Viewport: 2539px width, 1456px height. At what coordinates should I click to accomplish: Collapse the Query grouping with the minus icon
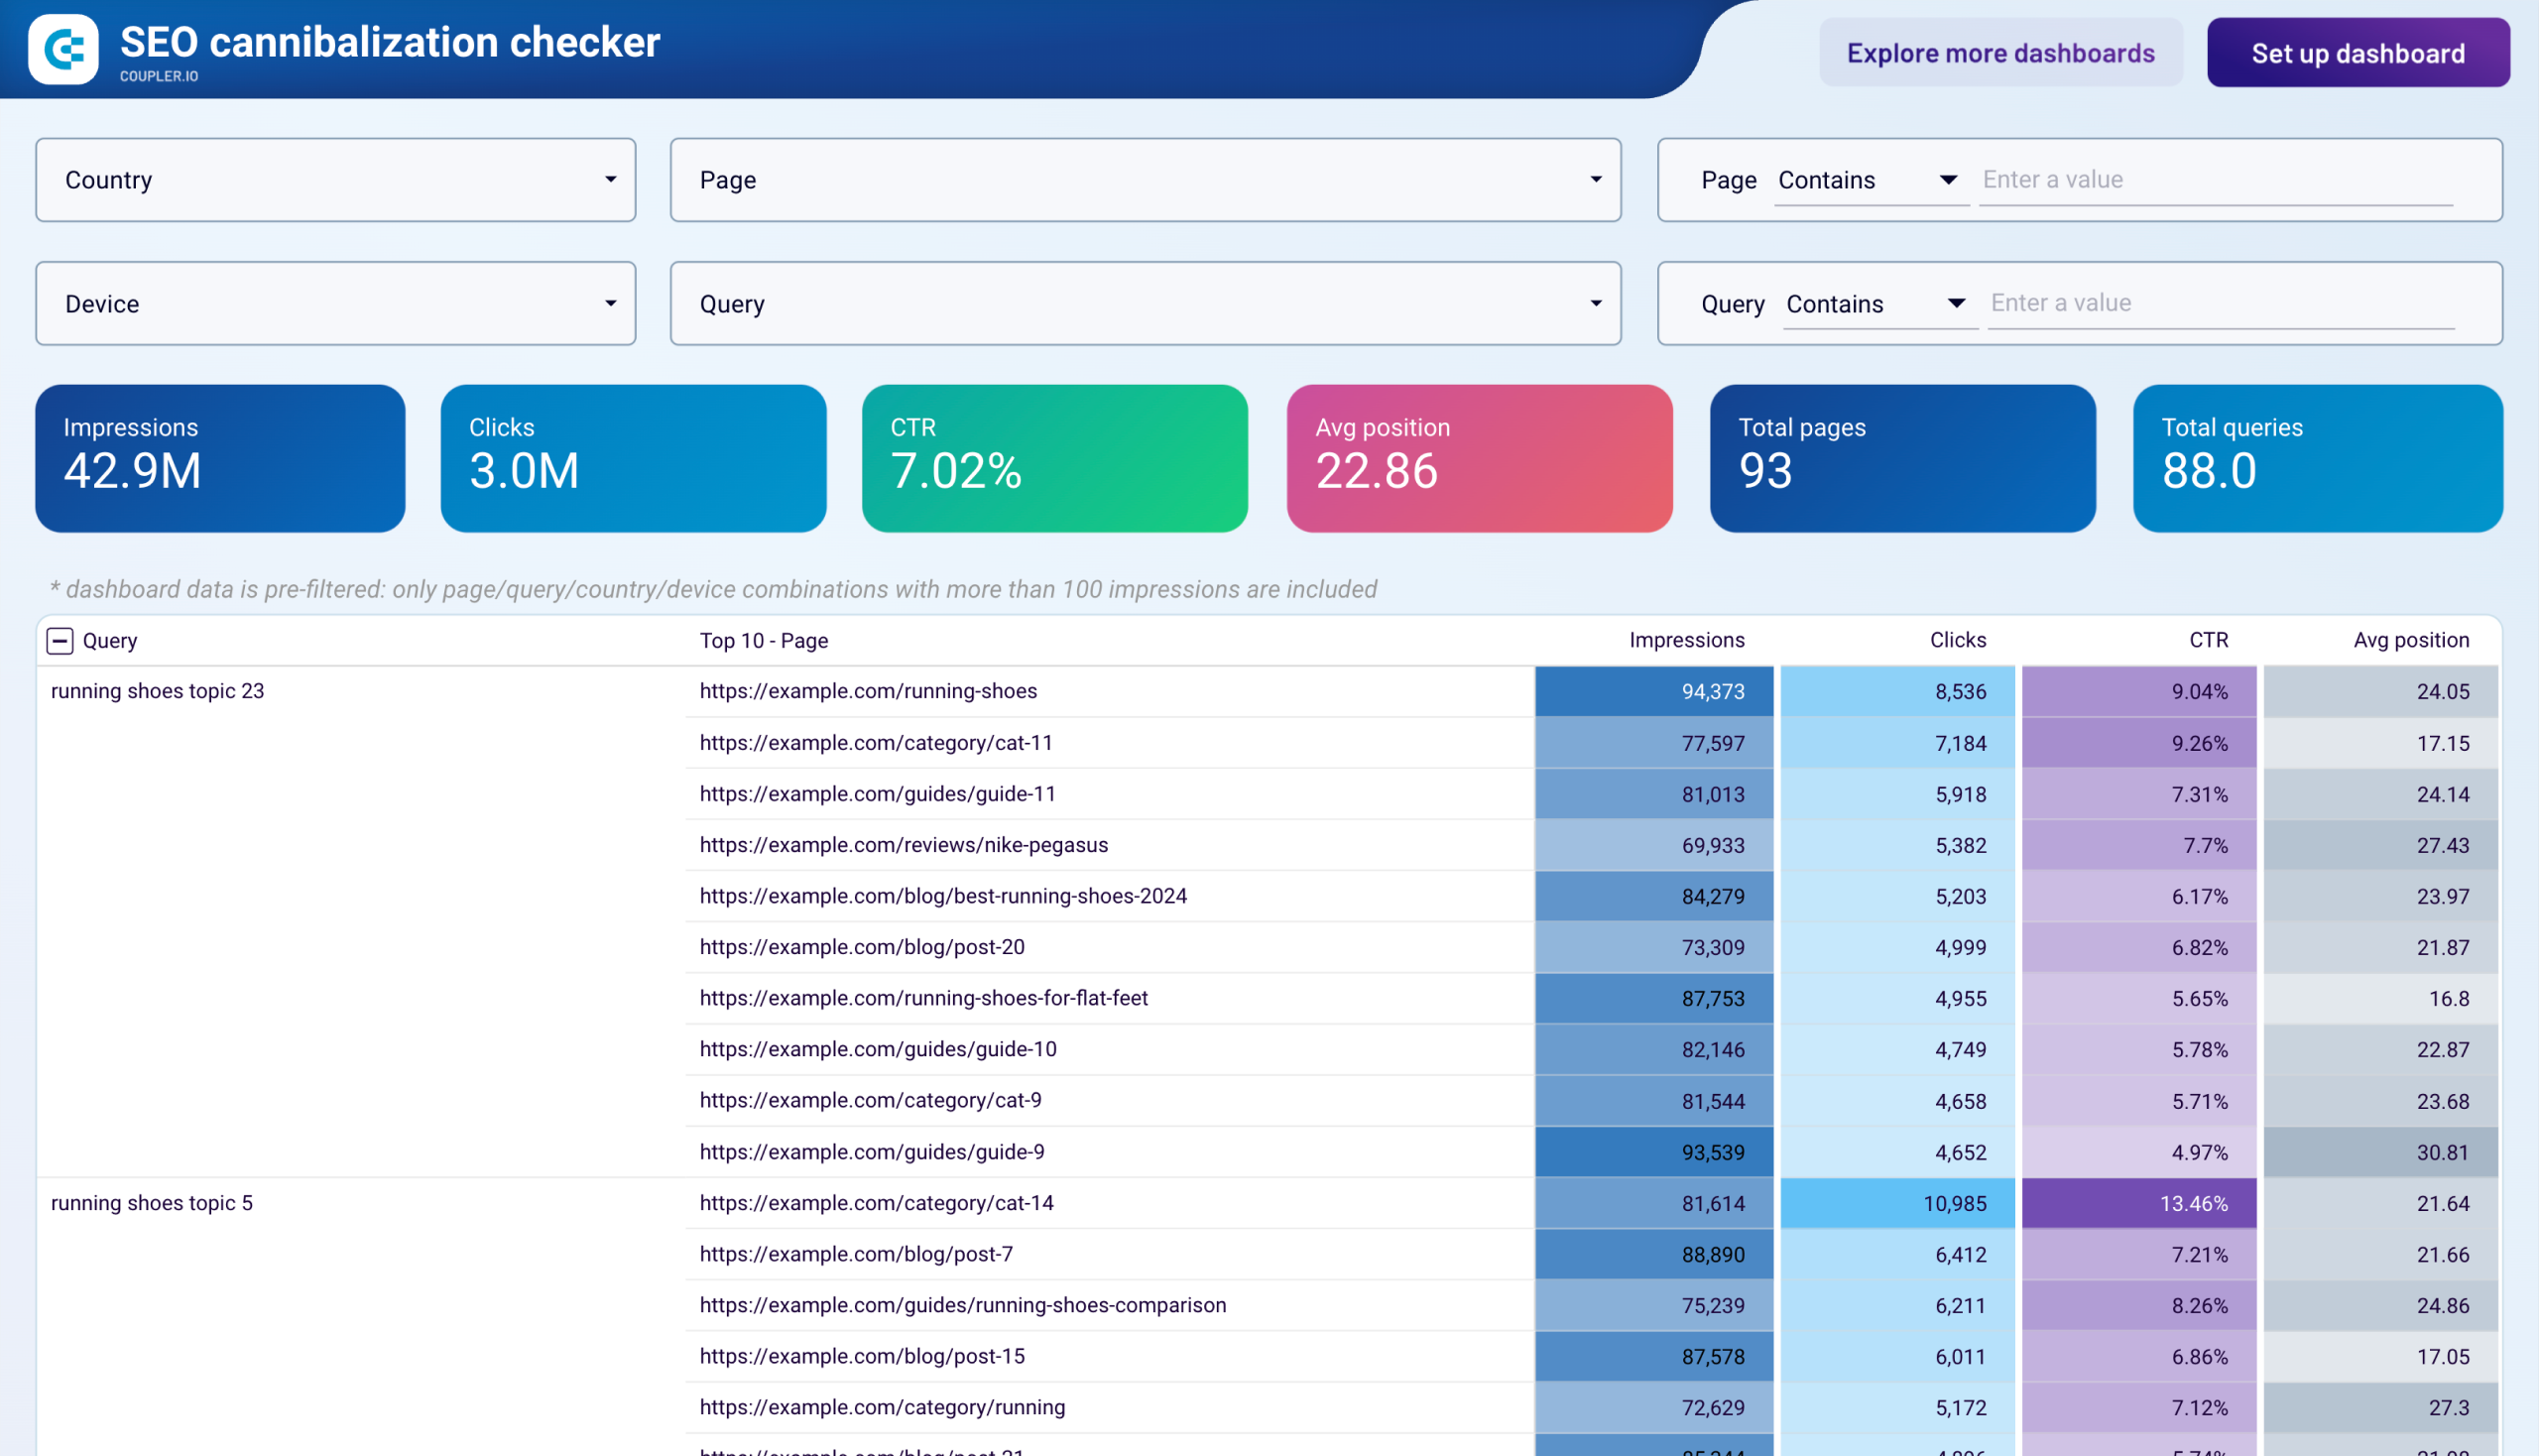click(x=63, y=640)
